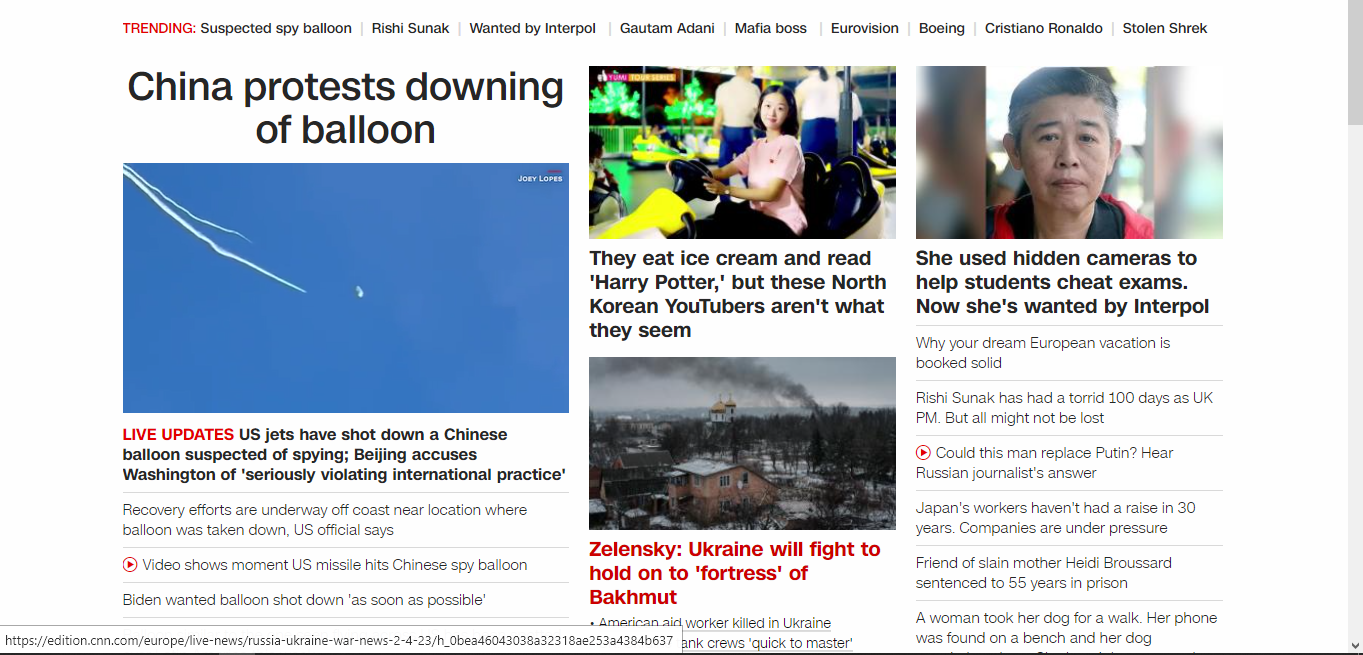
Task: Select trending topic Suspected spy balloon
Action: (276, 28)
